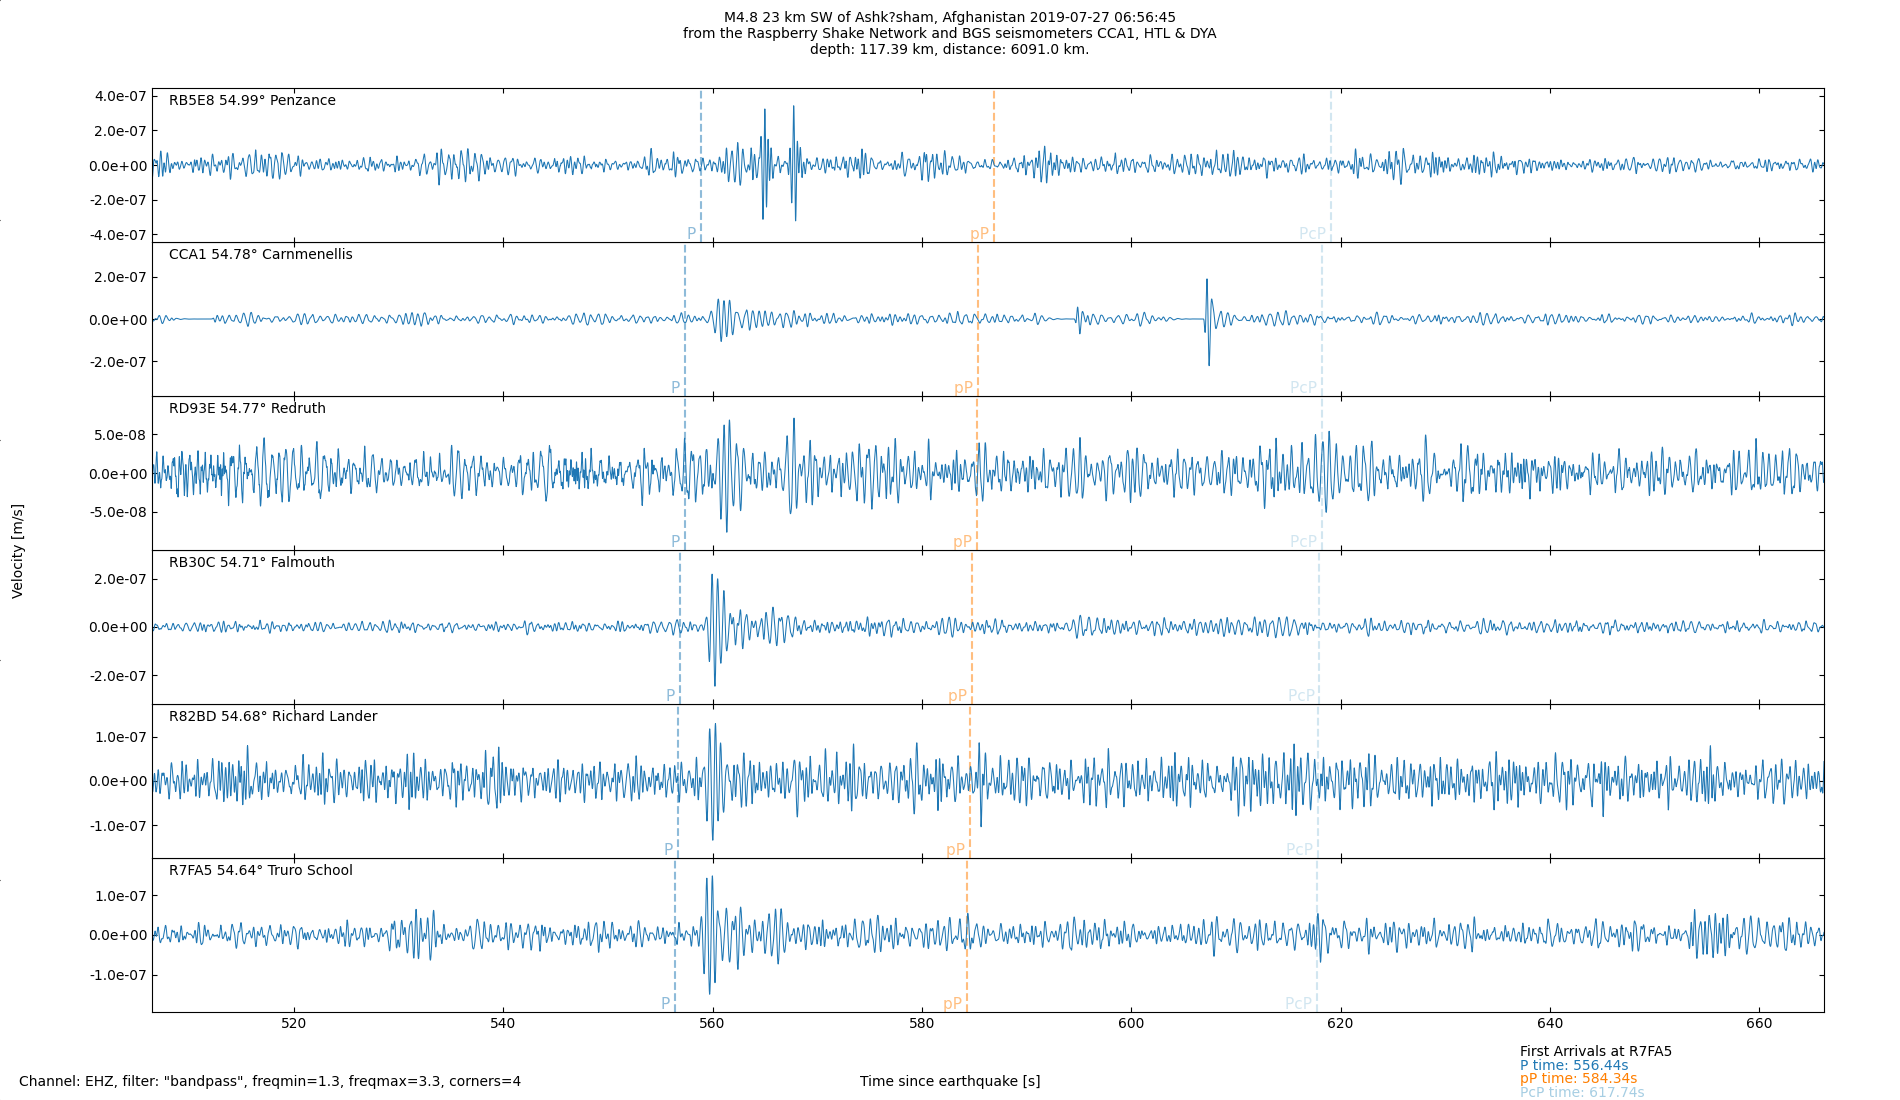The height and width of the screenshot is (1100, 1900).
Task: Click the "4.0e-07" tick in the Penzance panel
Action: pyautogui.click(x=120, y=96)
